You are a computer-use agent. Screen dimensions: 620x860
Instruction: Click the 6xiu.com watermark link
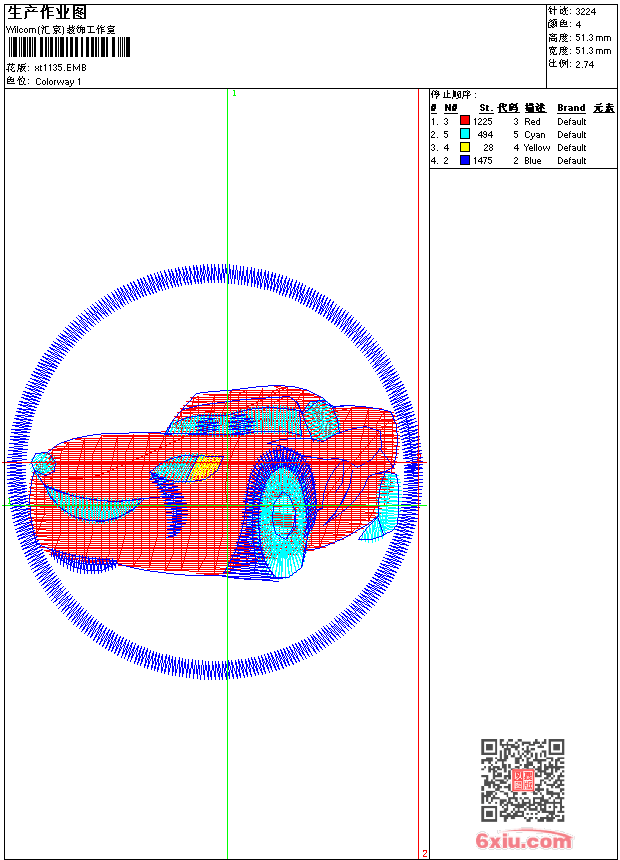coord(525,840)
